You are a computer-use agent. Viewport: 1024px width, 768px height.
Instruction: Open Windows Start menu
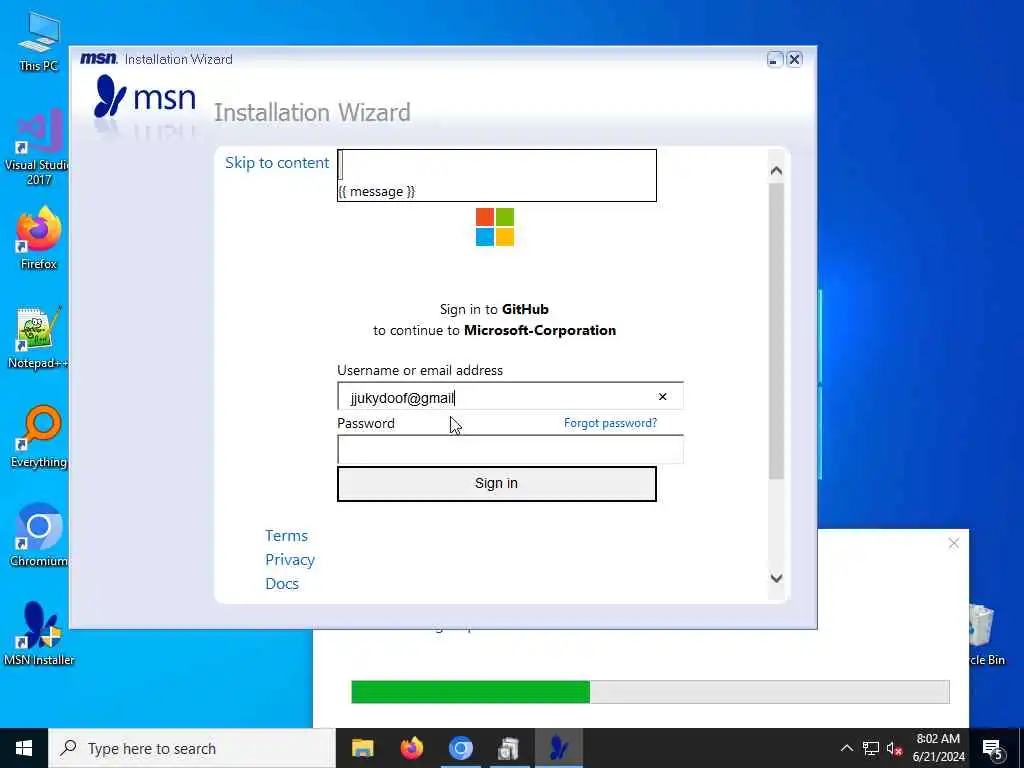24,748
